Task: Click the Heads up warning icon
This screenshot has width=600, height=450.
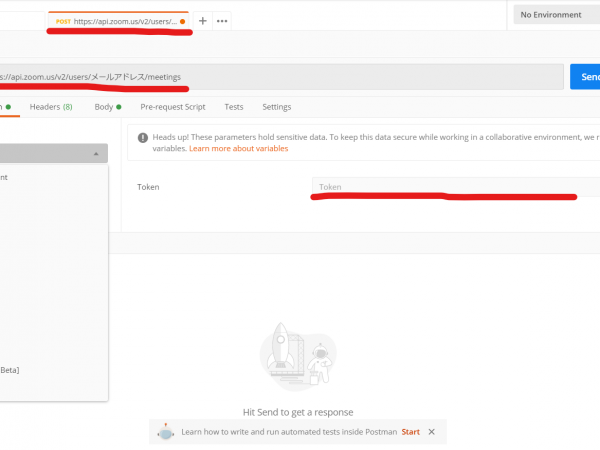Action: (x=143, y=138)
